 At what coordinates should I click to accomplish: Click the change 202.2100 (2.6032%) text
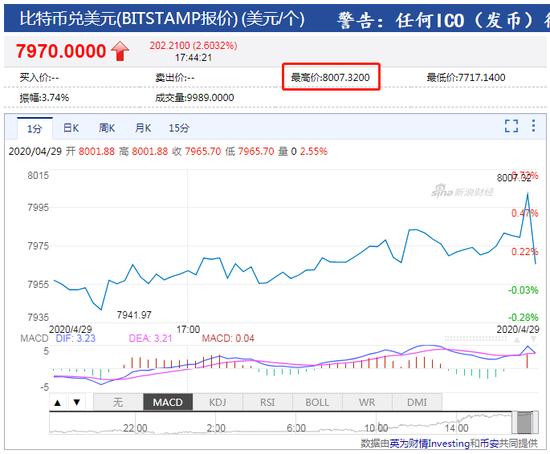point(194,46)
